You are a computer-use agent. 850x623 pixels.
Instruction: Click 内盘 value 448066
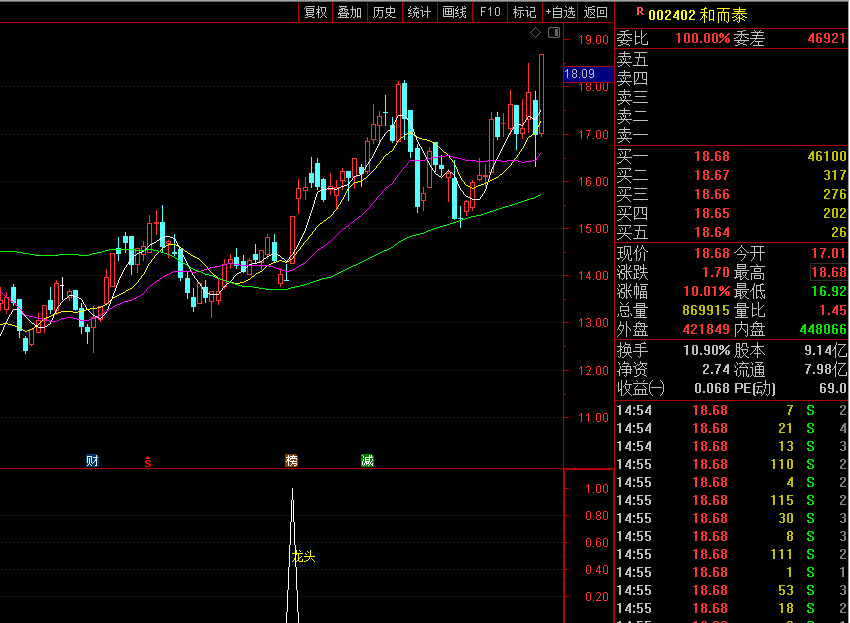point(823,330)
